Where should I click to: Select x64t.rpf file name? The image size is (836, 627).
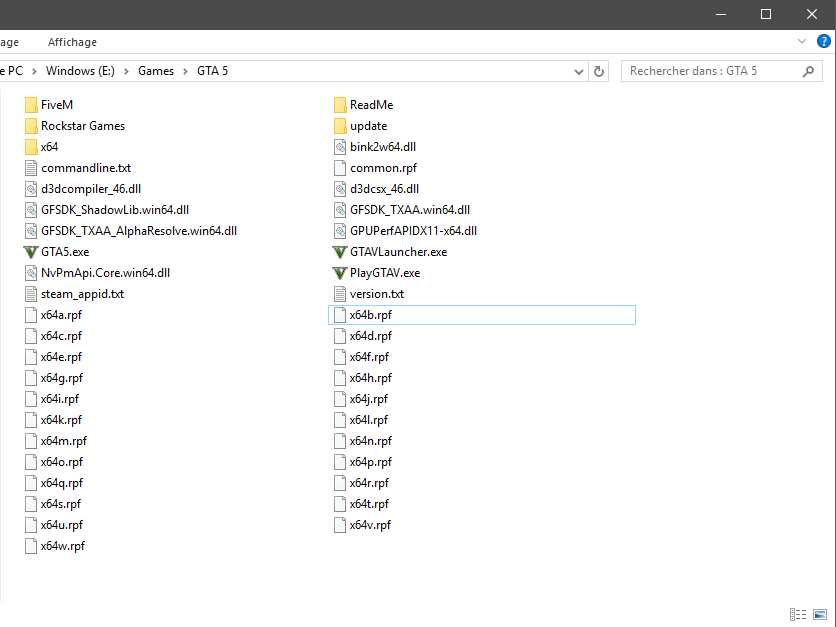click(x=369, y=504)
